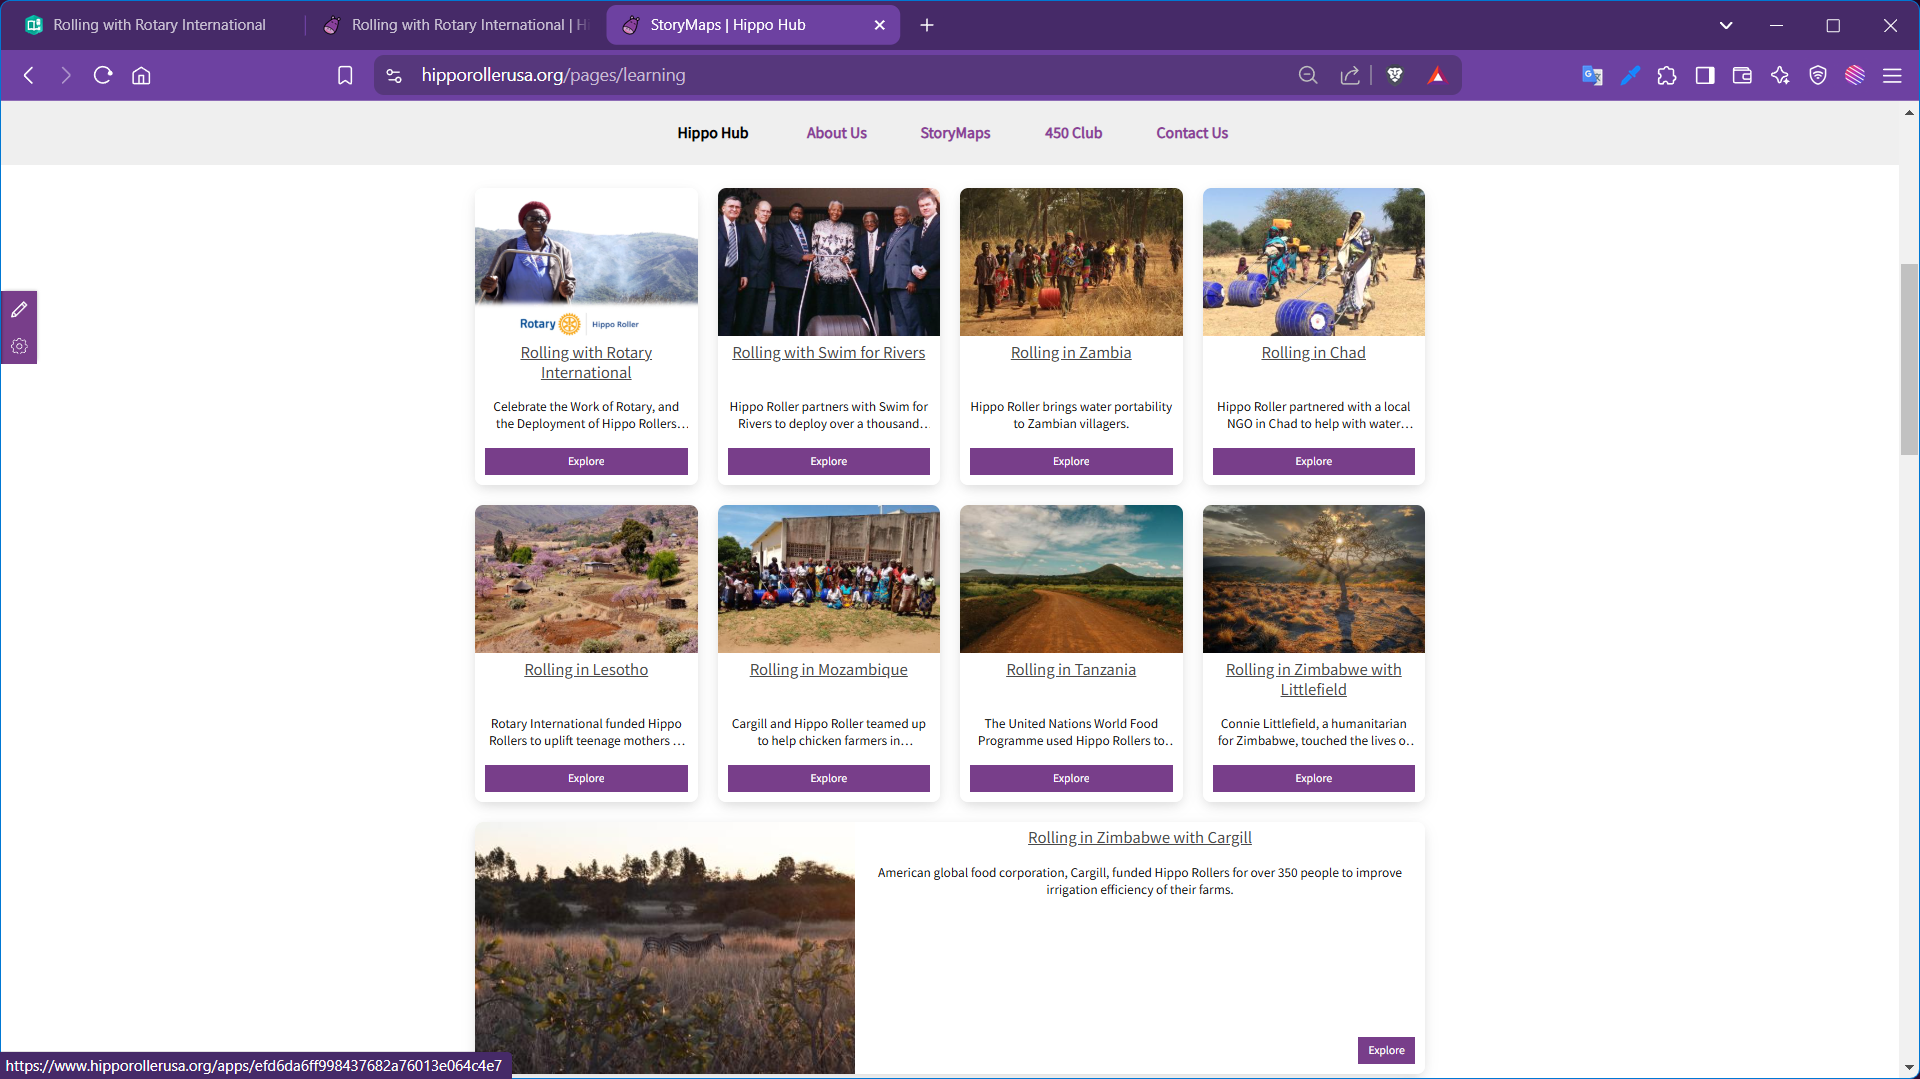The image size is (1920, 1079).
Task: Click the browser forward arrow
Action: 66,75
